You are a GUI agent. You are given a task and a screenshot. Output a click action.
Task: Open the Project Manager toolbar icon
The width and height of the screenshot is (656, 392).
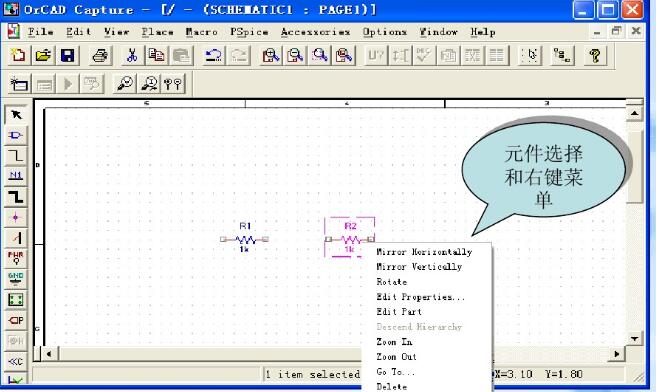tap(562, 55)
